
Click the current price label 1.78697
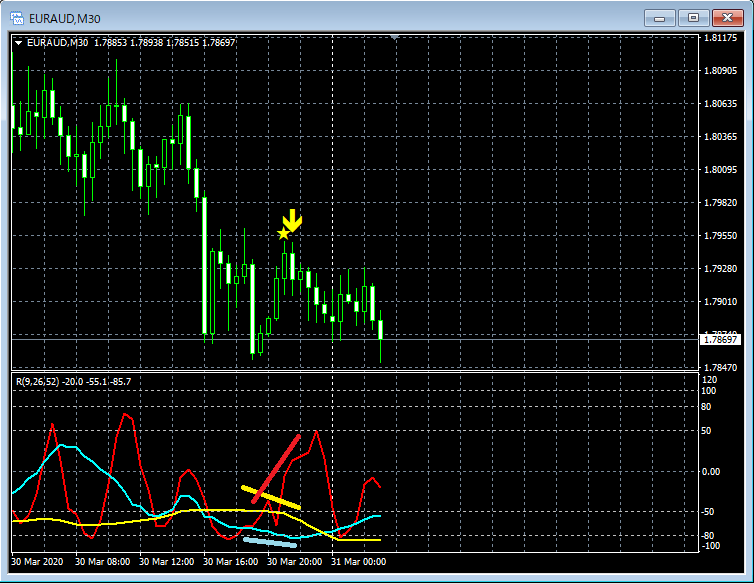720,340
